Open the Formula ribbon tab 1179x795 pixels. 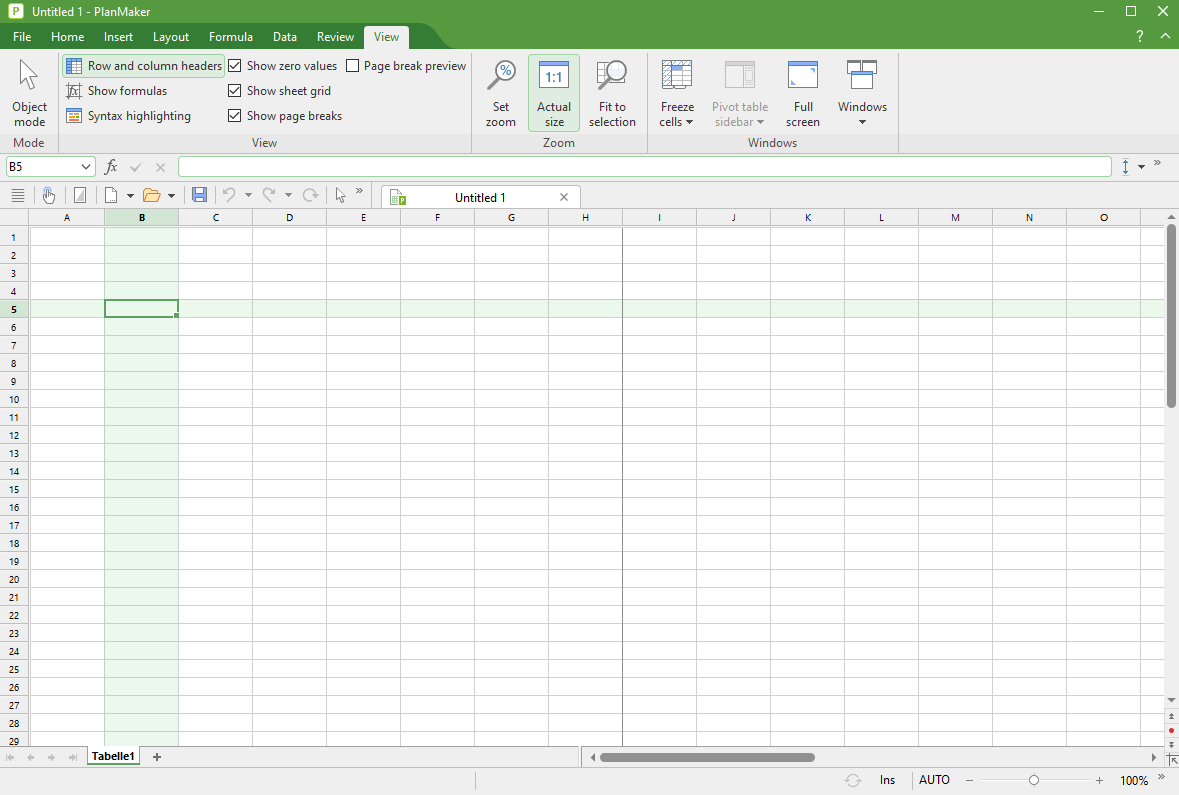click(x=230, y=37)
